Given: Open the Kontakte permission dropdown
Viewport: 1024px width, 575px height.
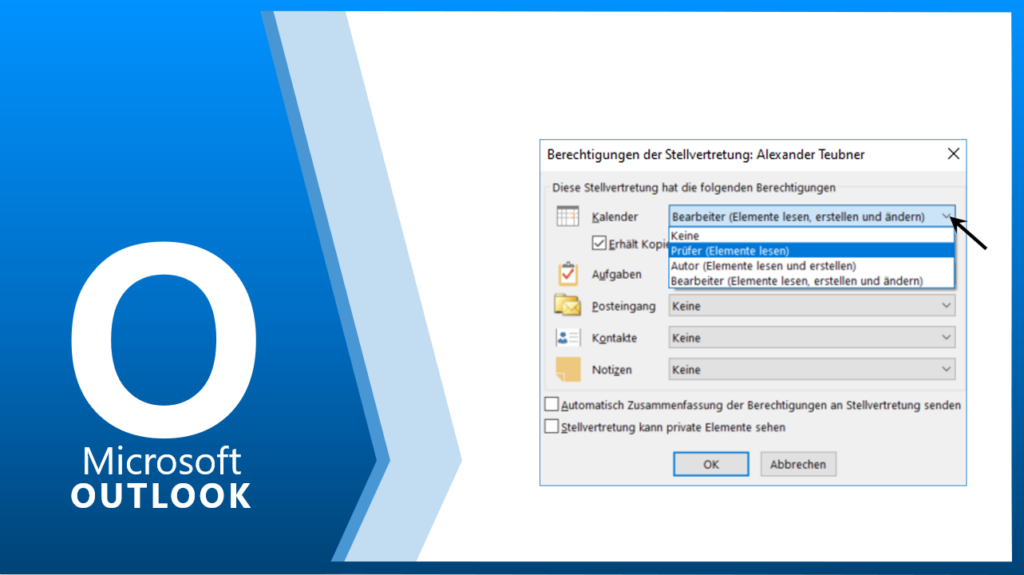Looking at the screenshot, I should point(811,338).
